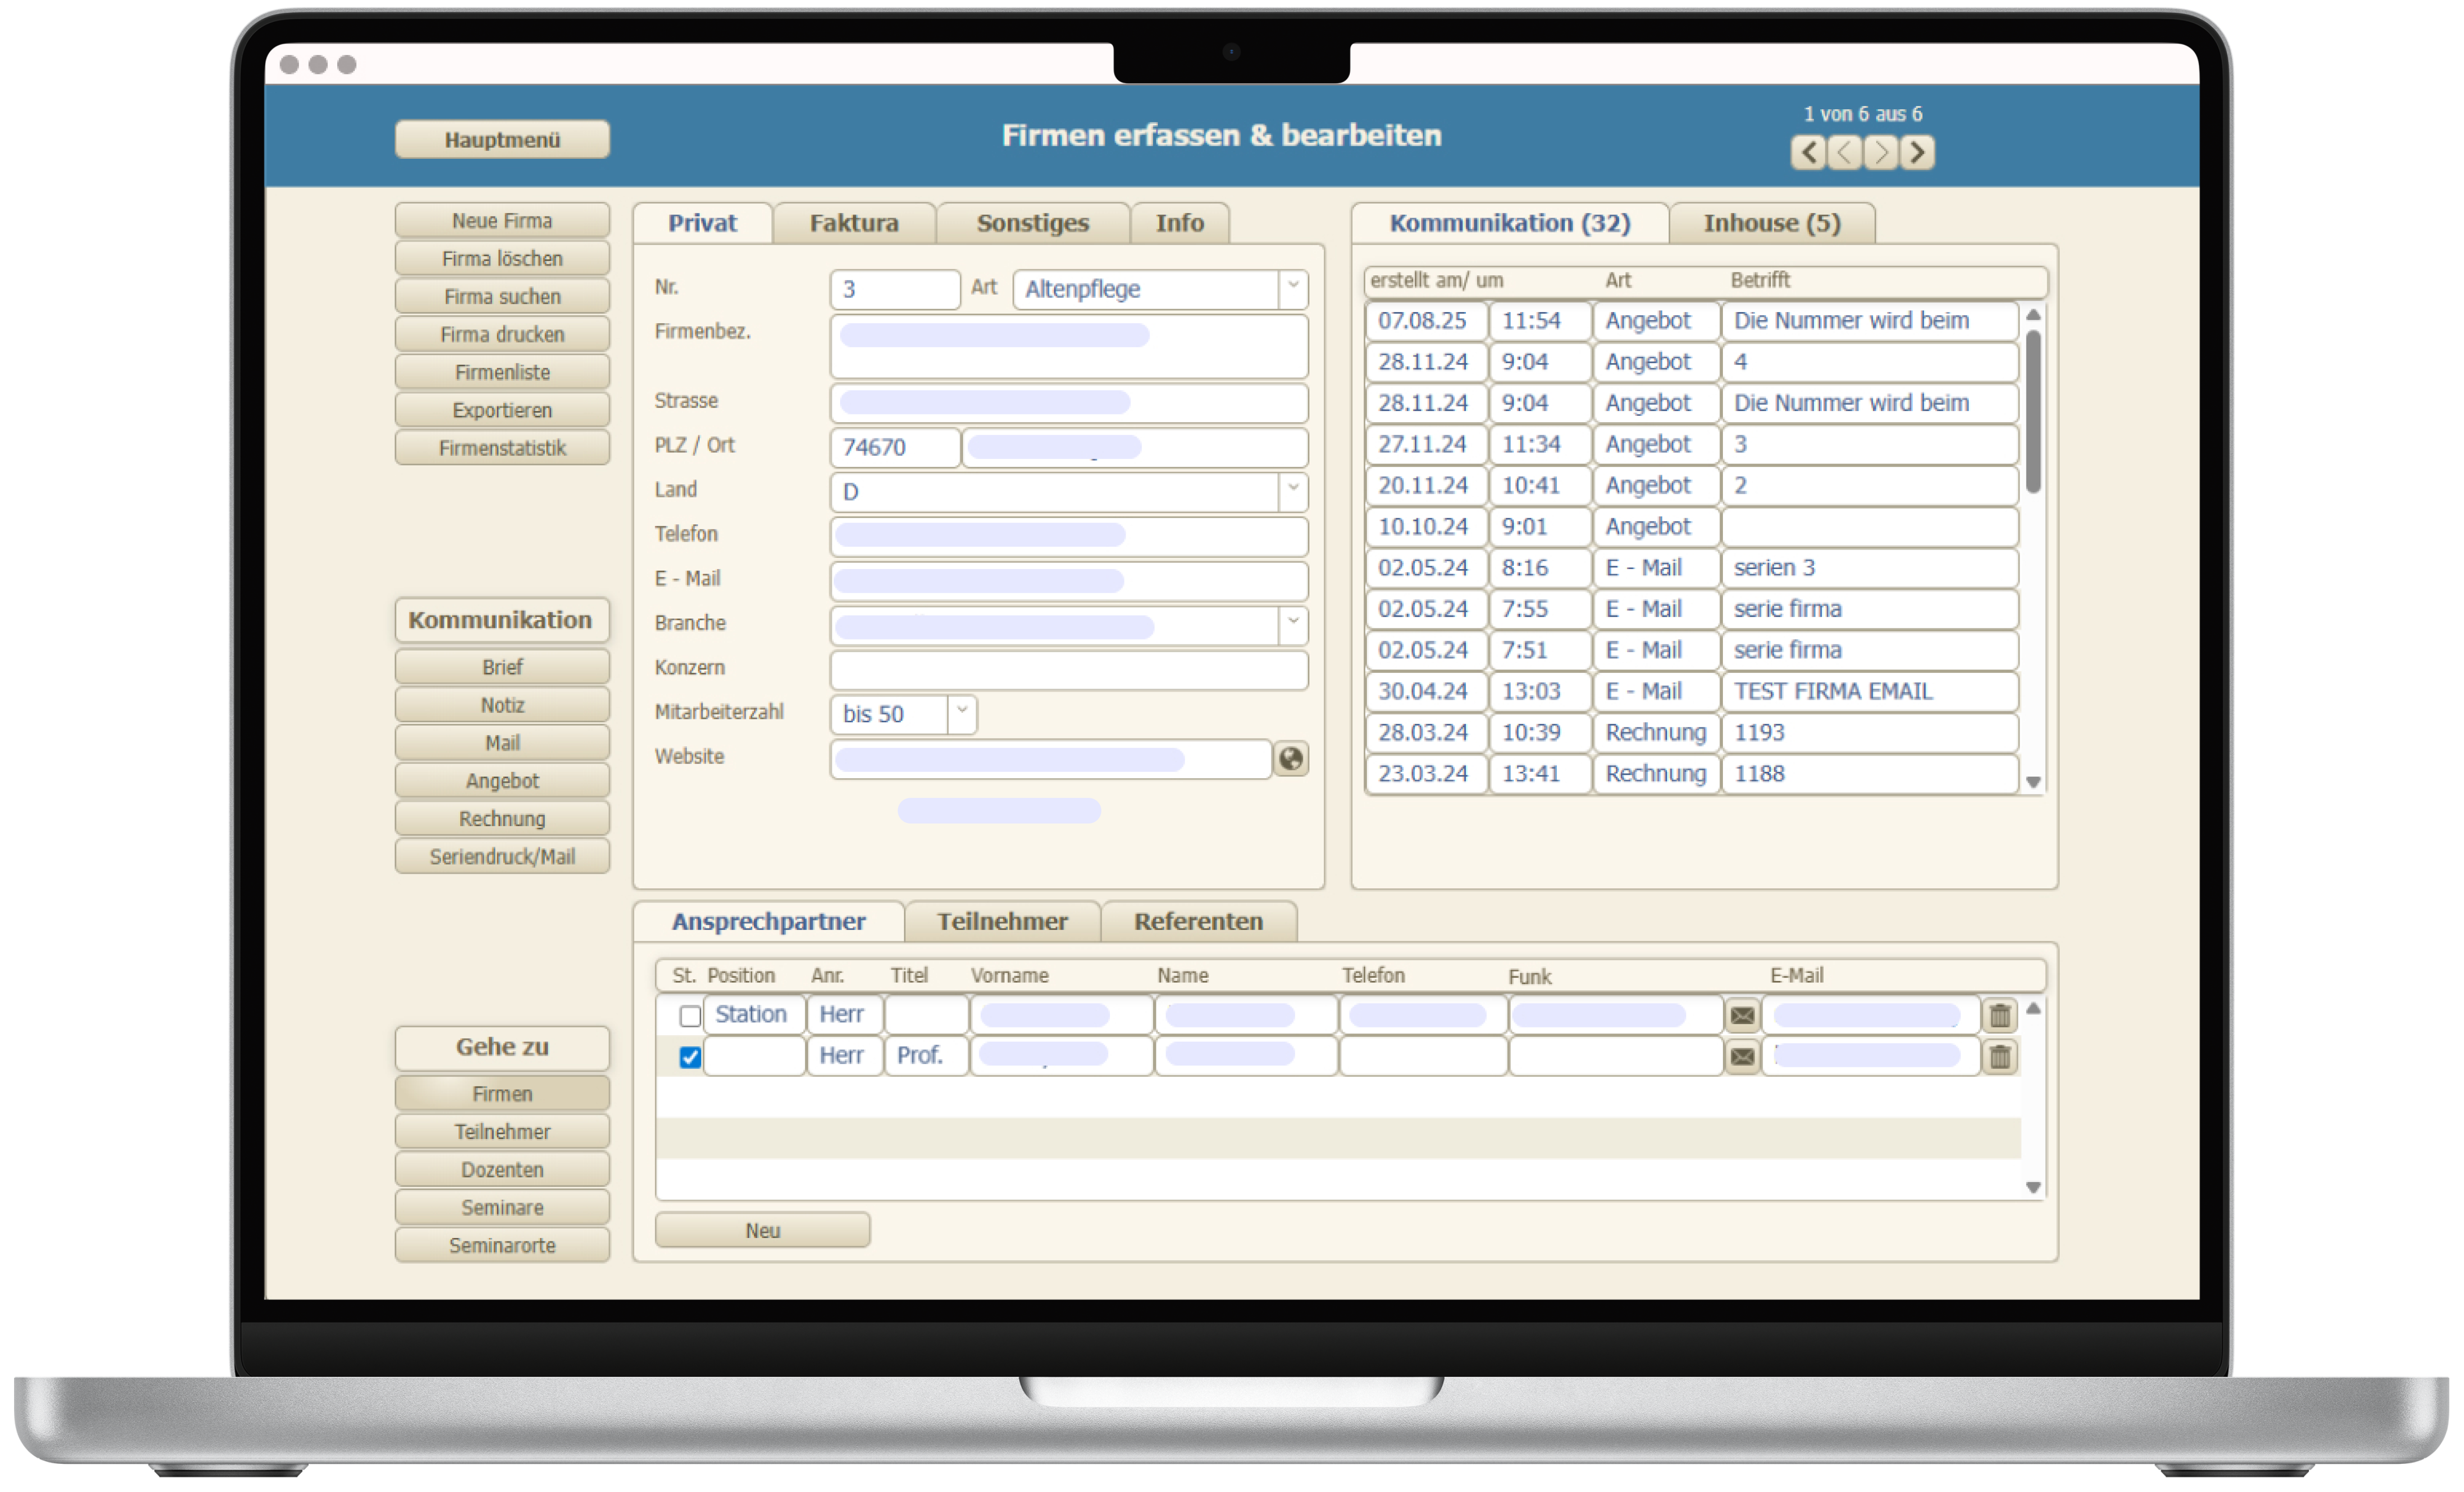Click the communication list scrollbar thumb
The height and width of the screenshot is (1492, 2464).
click(x=2033, y=411)
